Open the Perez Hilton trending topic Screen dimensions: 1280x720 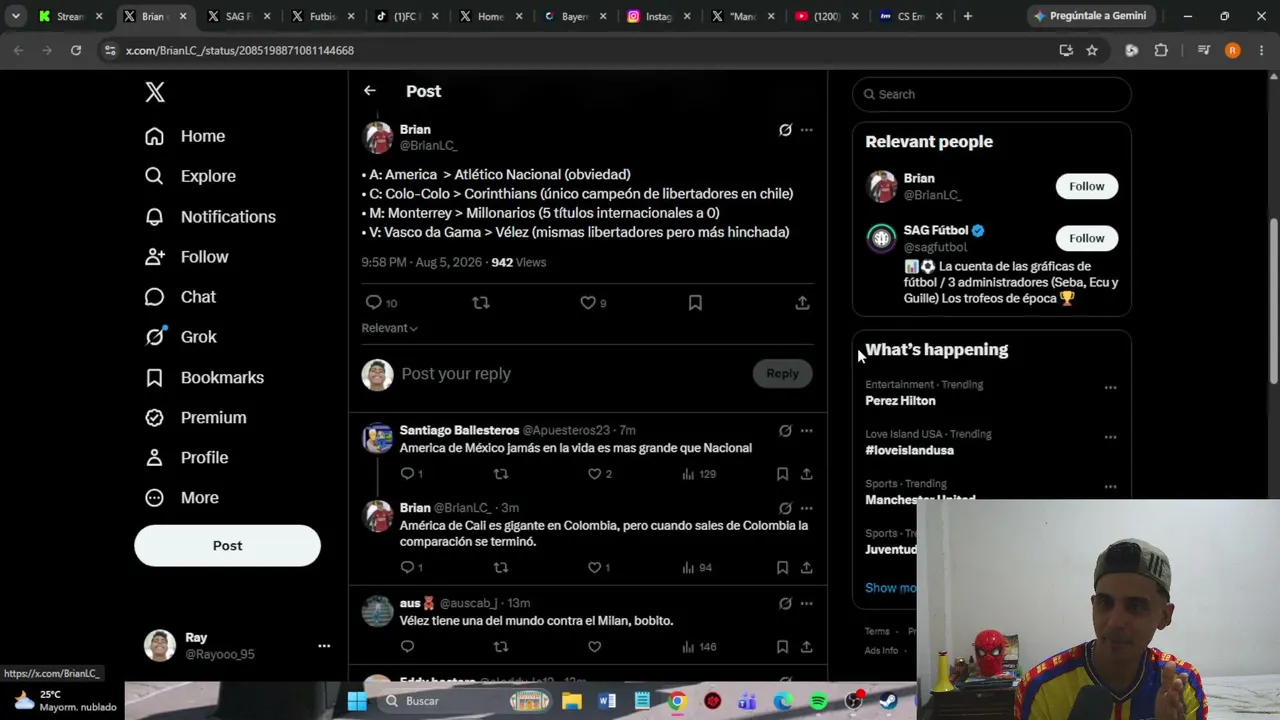click(x=900, y=401)
